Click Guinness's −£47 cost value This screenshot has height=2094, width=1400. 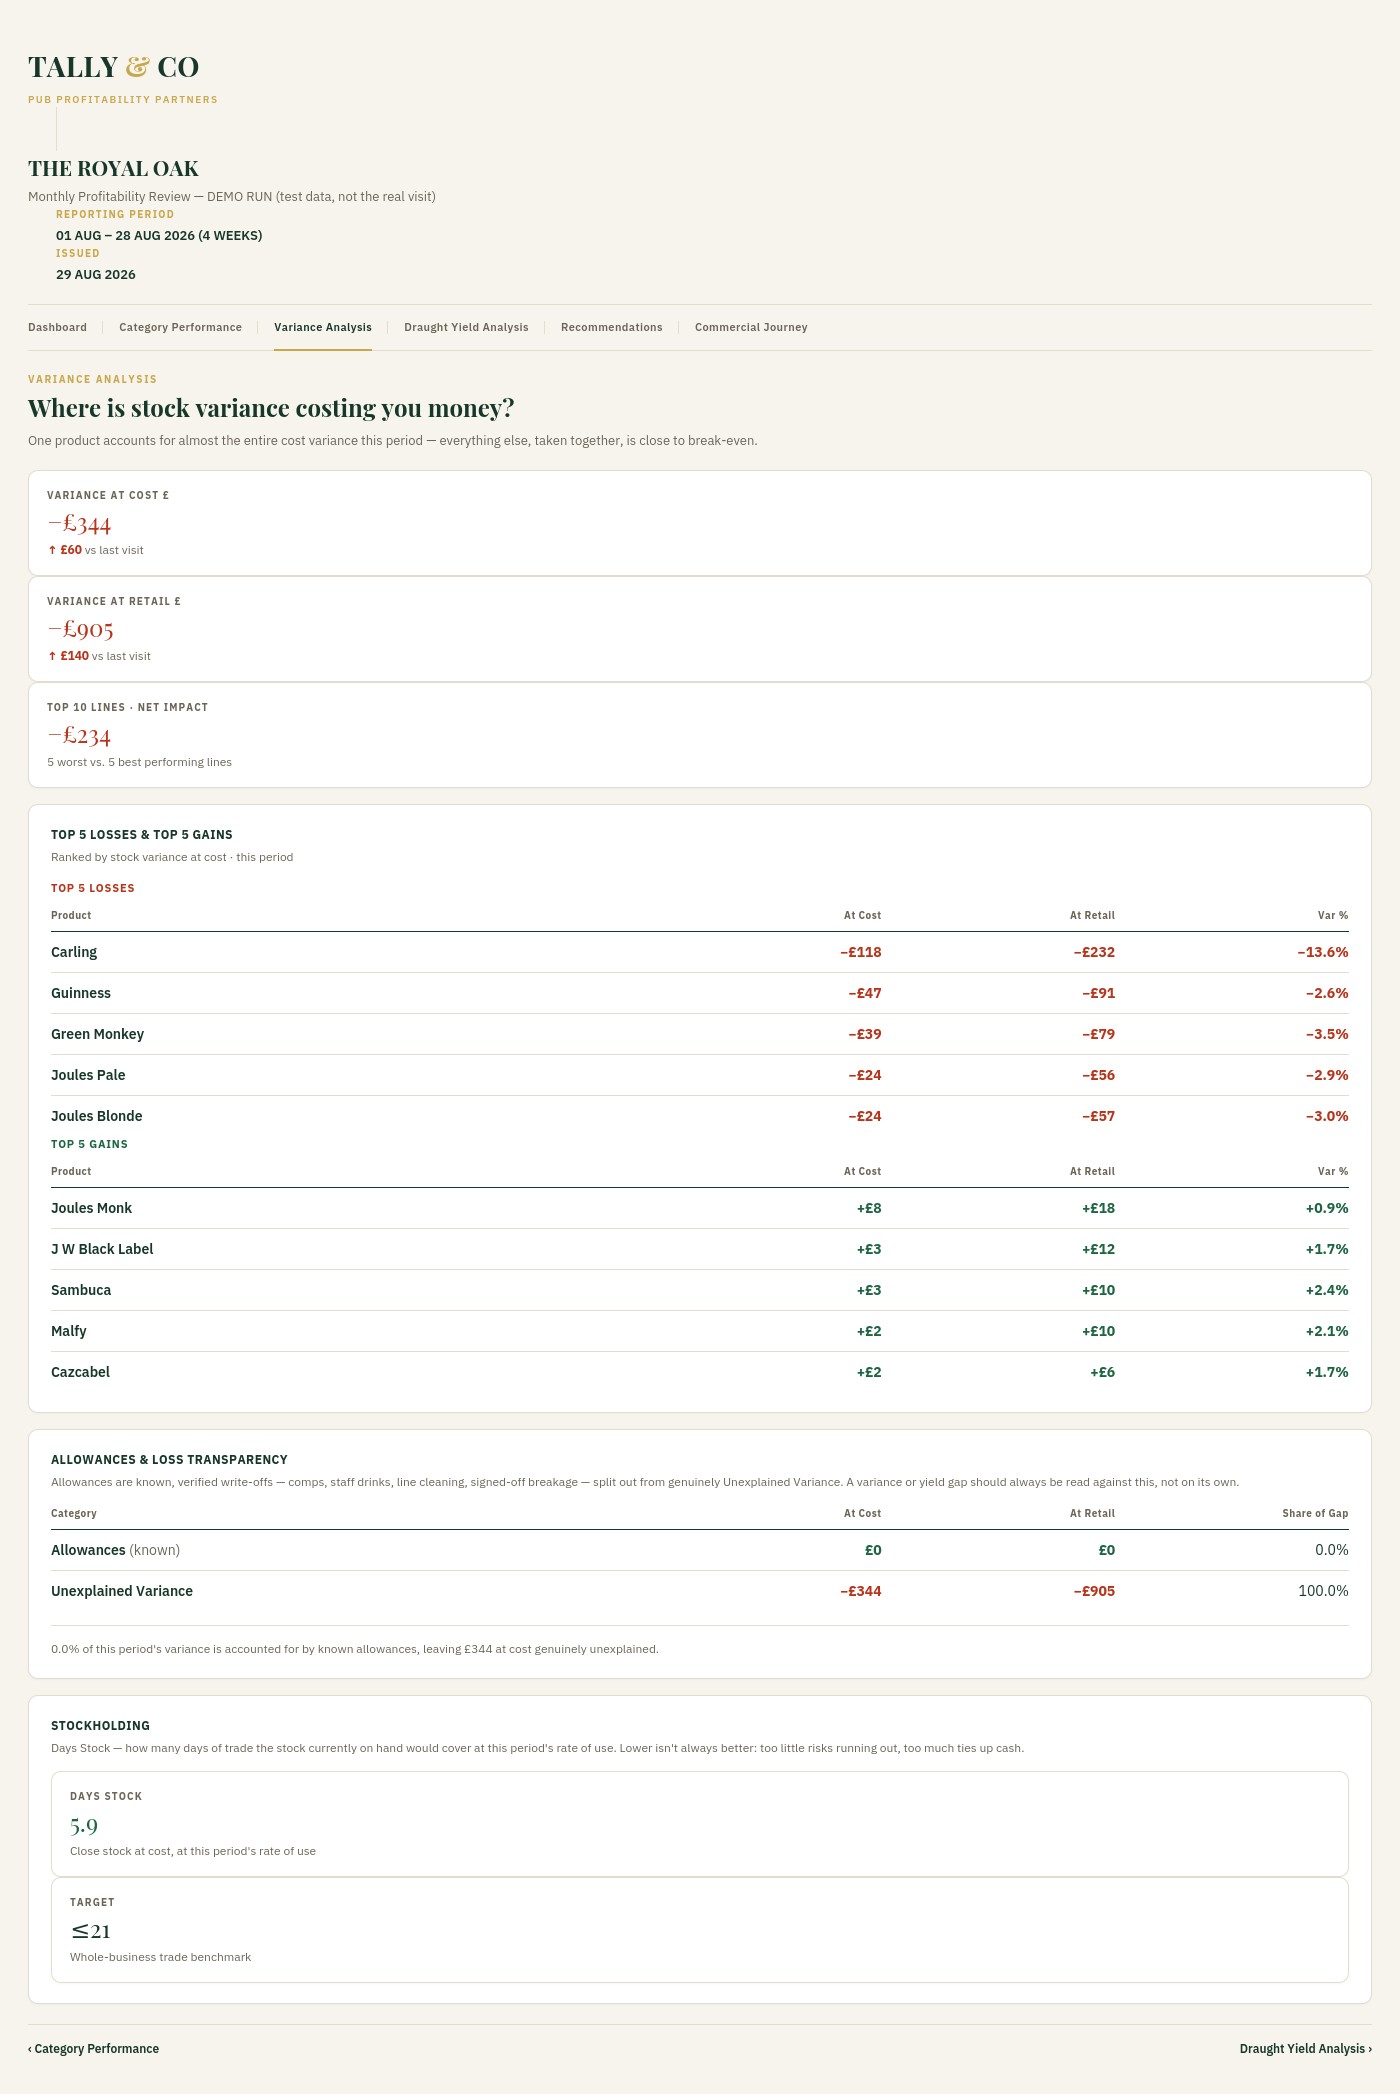coord(865,993)
